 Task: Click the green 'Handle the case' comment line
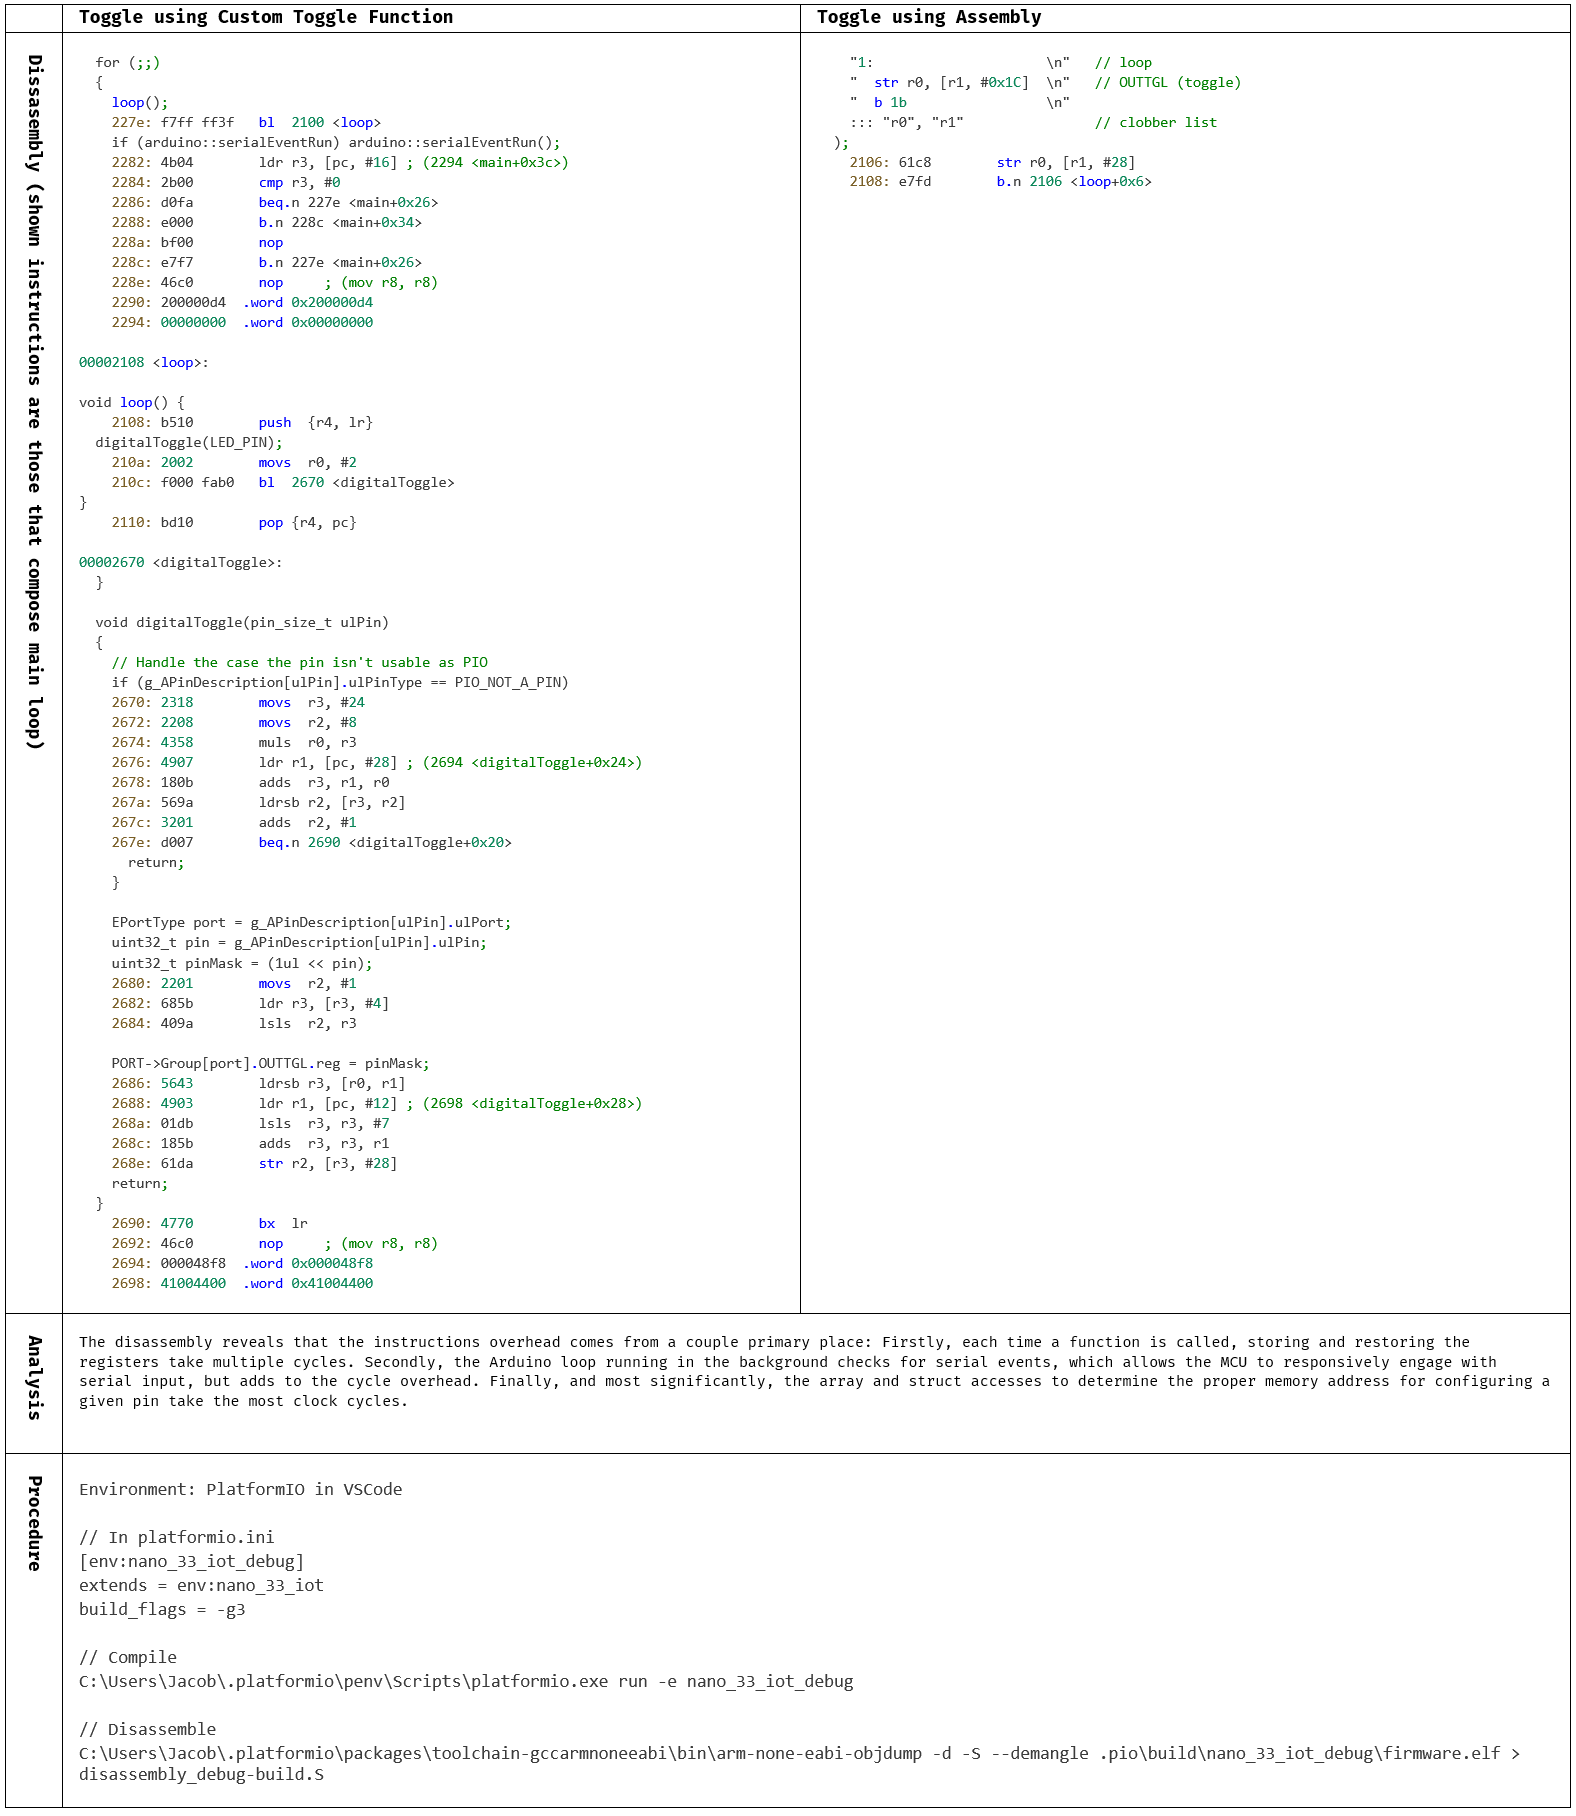299,663
